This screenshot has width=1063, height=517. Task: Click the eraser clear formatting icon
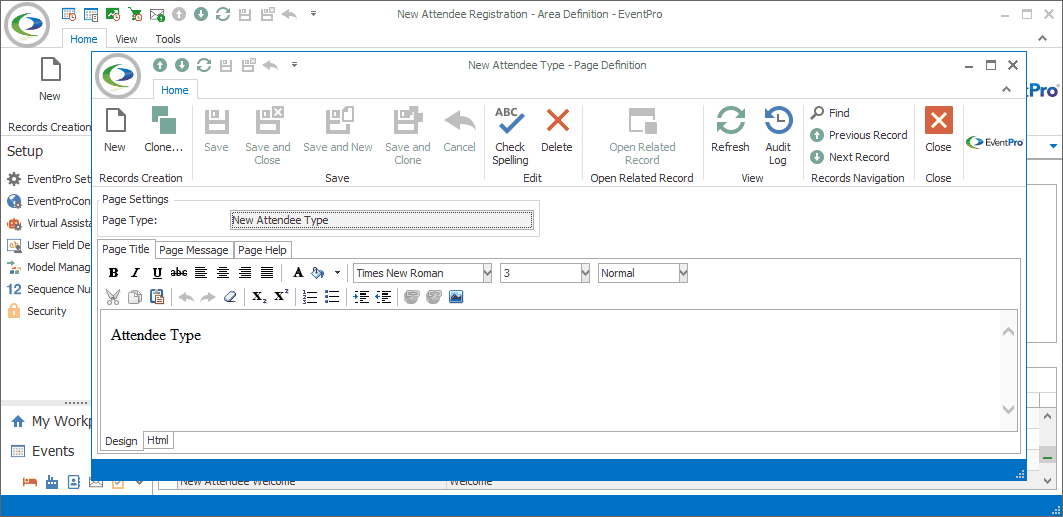pyautogui.click(x=230, y=296)
